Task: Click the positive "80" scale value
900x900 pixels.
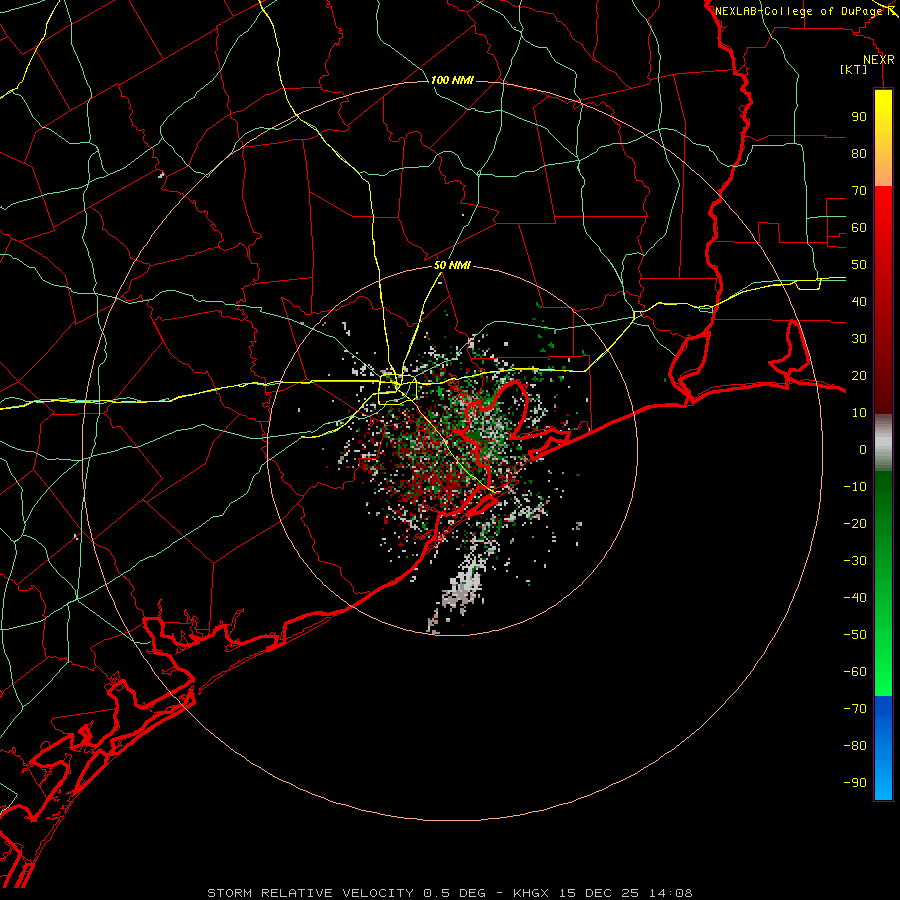Action: [x=859, y=154]
